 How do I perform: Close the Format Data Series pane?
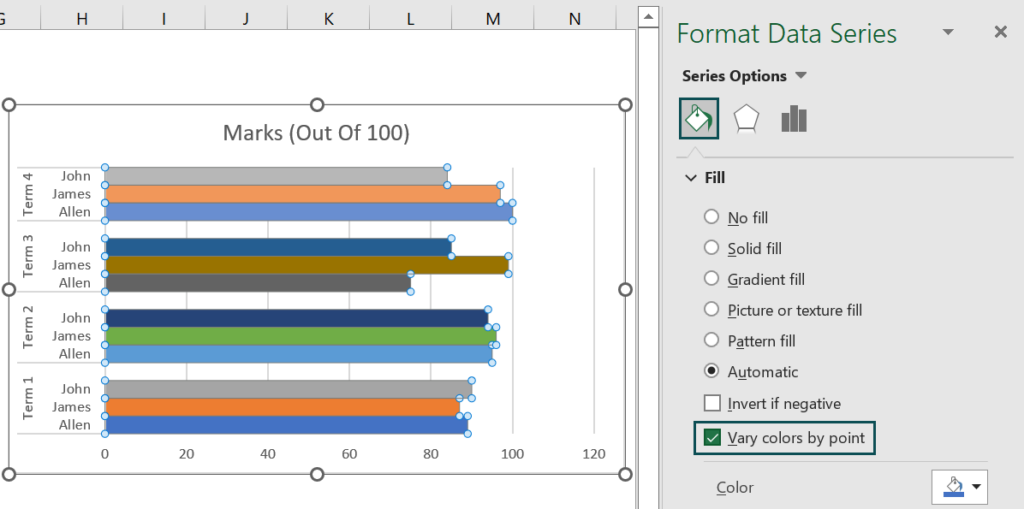point(1000,32)
